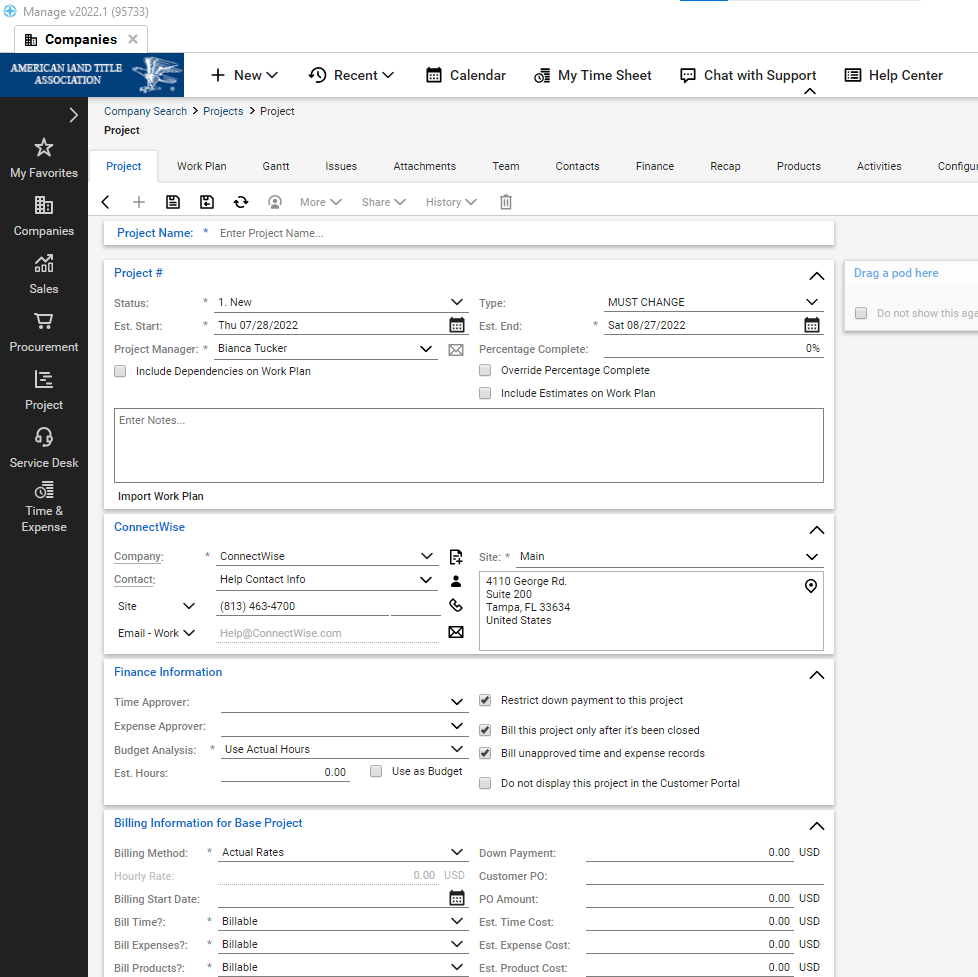The image size is (978, 977).
Task: Open Help Center
Action: [893, 75]
